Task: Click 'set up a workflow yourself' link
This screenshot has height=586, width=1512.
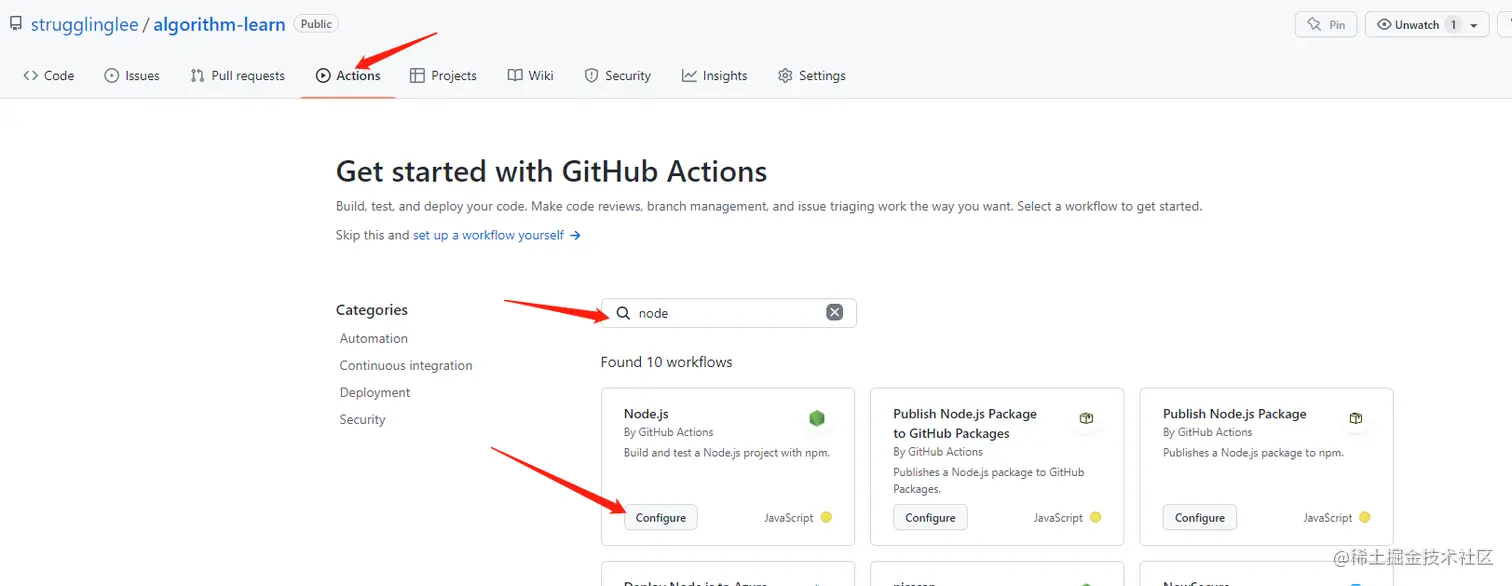Action: (x=489, y=235)
